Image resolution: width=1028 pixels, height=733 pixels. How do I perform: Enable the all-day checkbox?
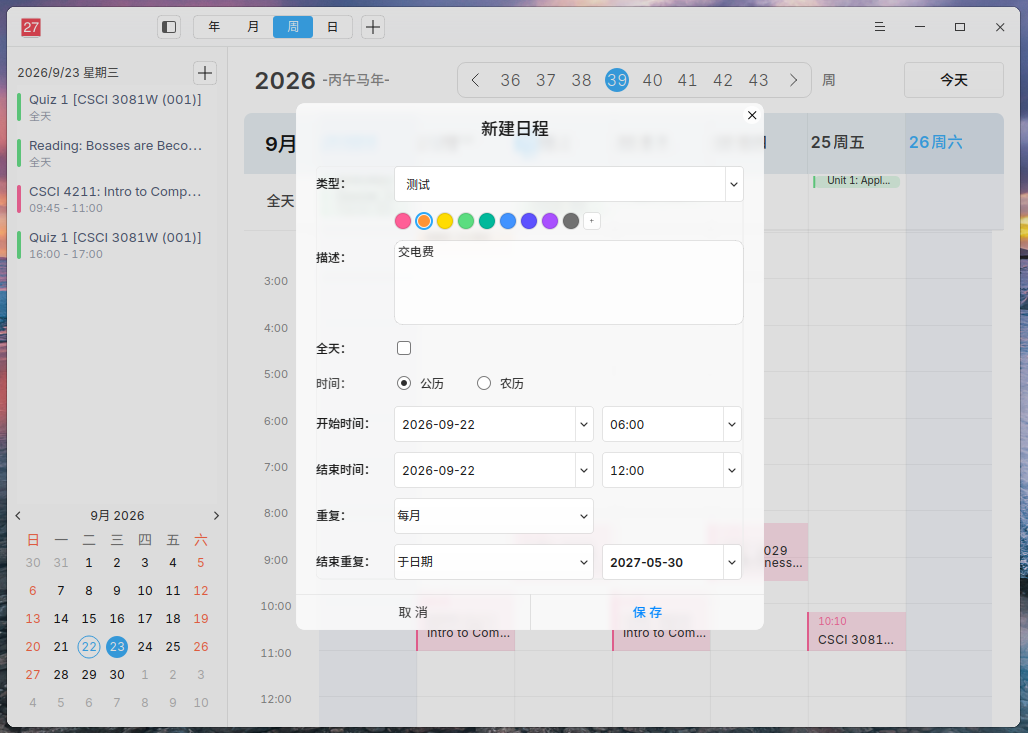coord(404,348)
